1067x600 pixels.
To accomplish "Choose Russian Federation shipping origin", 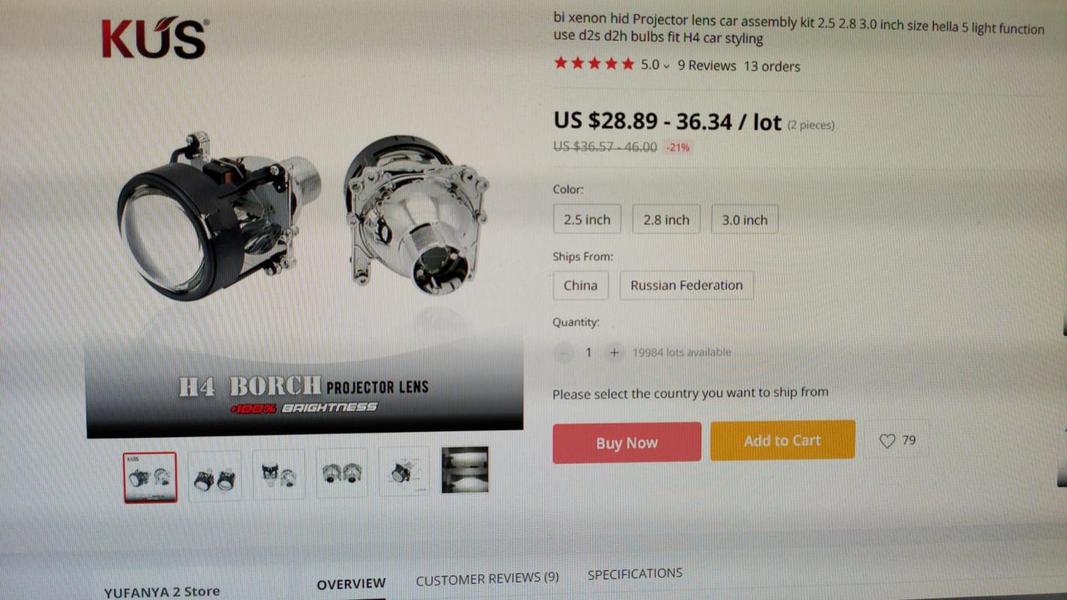I will point(686,286).
